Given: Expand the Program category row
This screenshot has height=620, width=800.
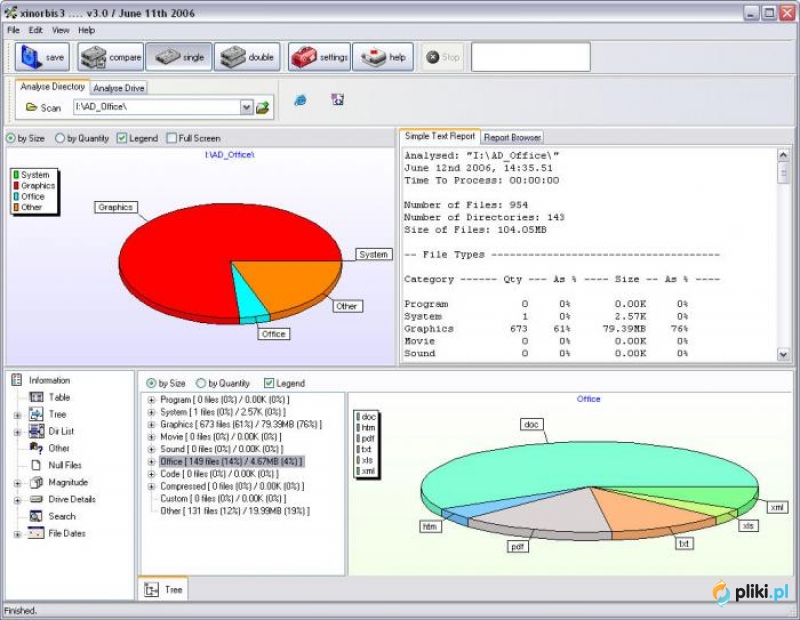Looking at the screenshot, I should pyautogui.click(x=151, y=400).
